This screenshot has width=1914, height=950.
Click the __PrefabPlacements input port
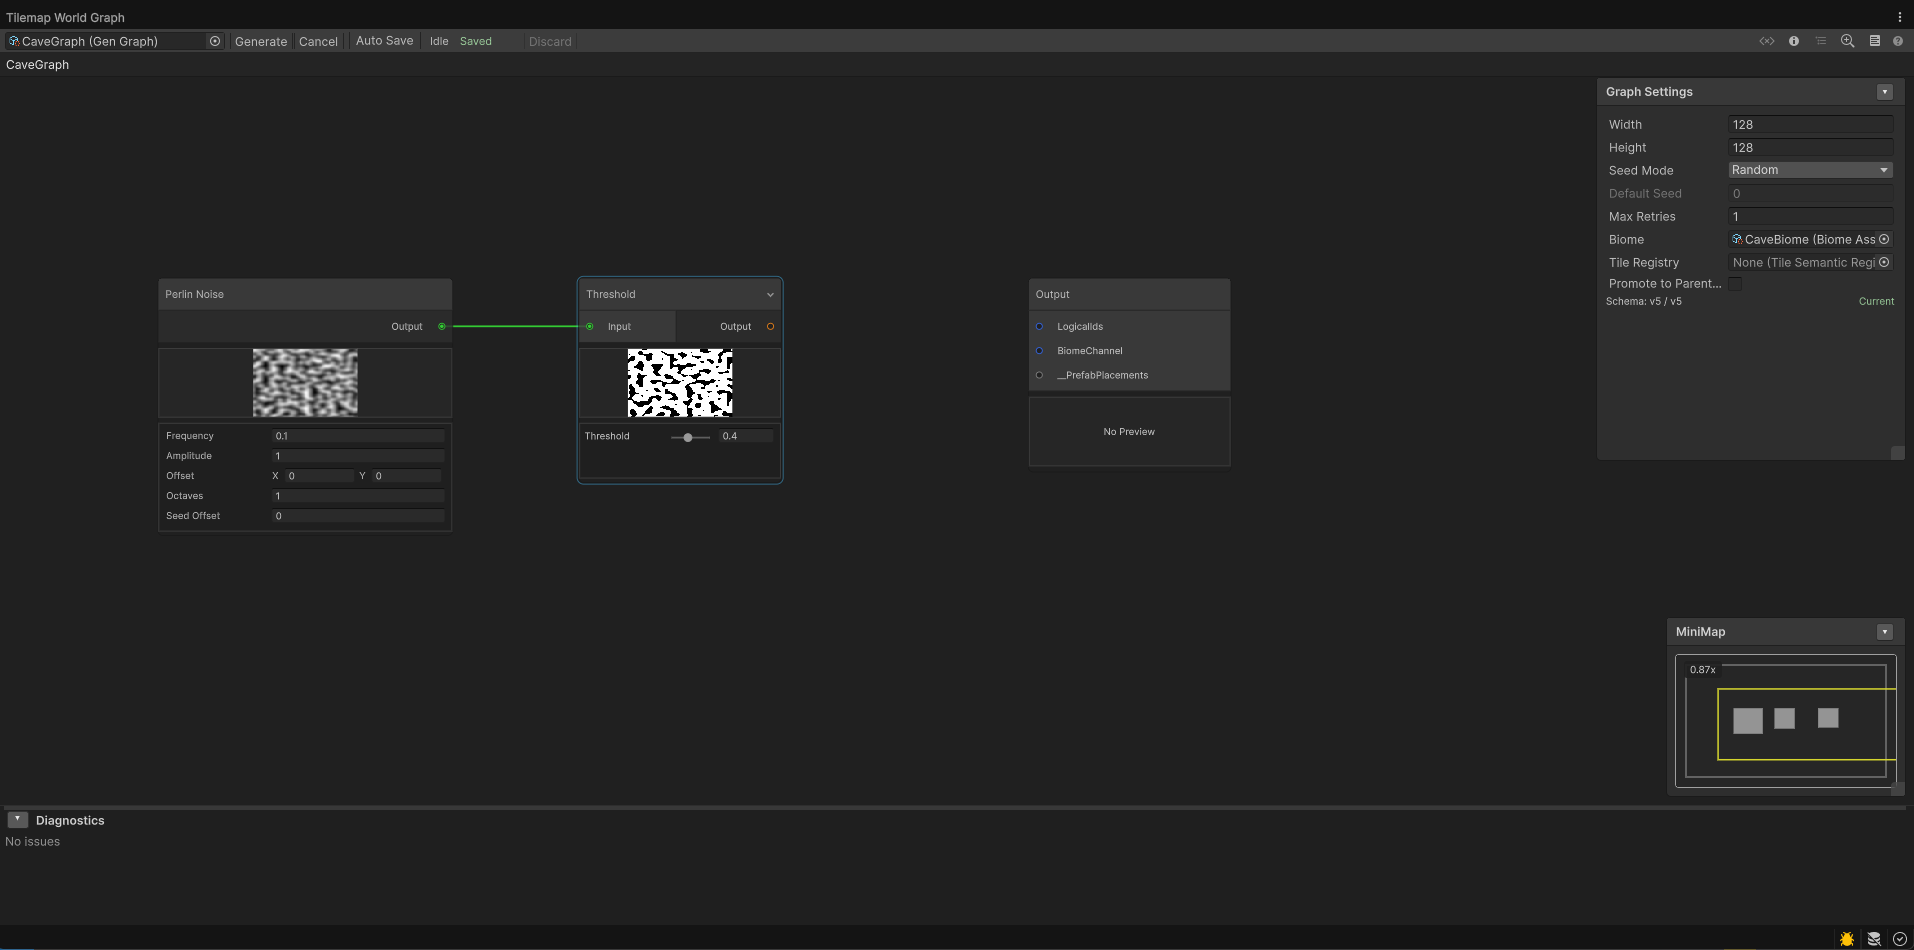pyautogui.click(x=1040, y=375)
